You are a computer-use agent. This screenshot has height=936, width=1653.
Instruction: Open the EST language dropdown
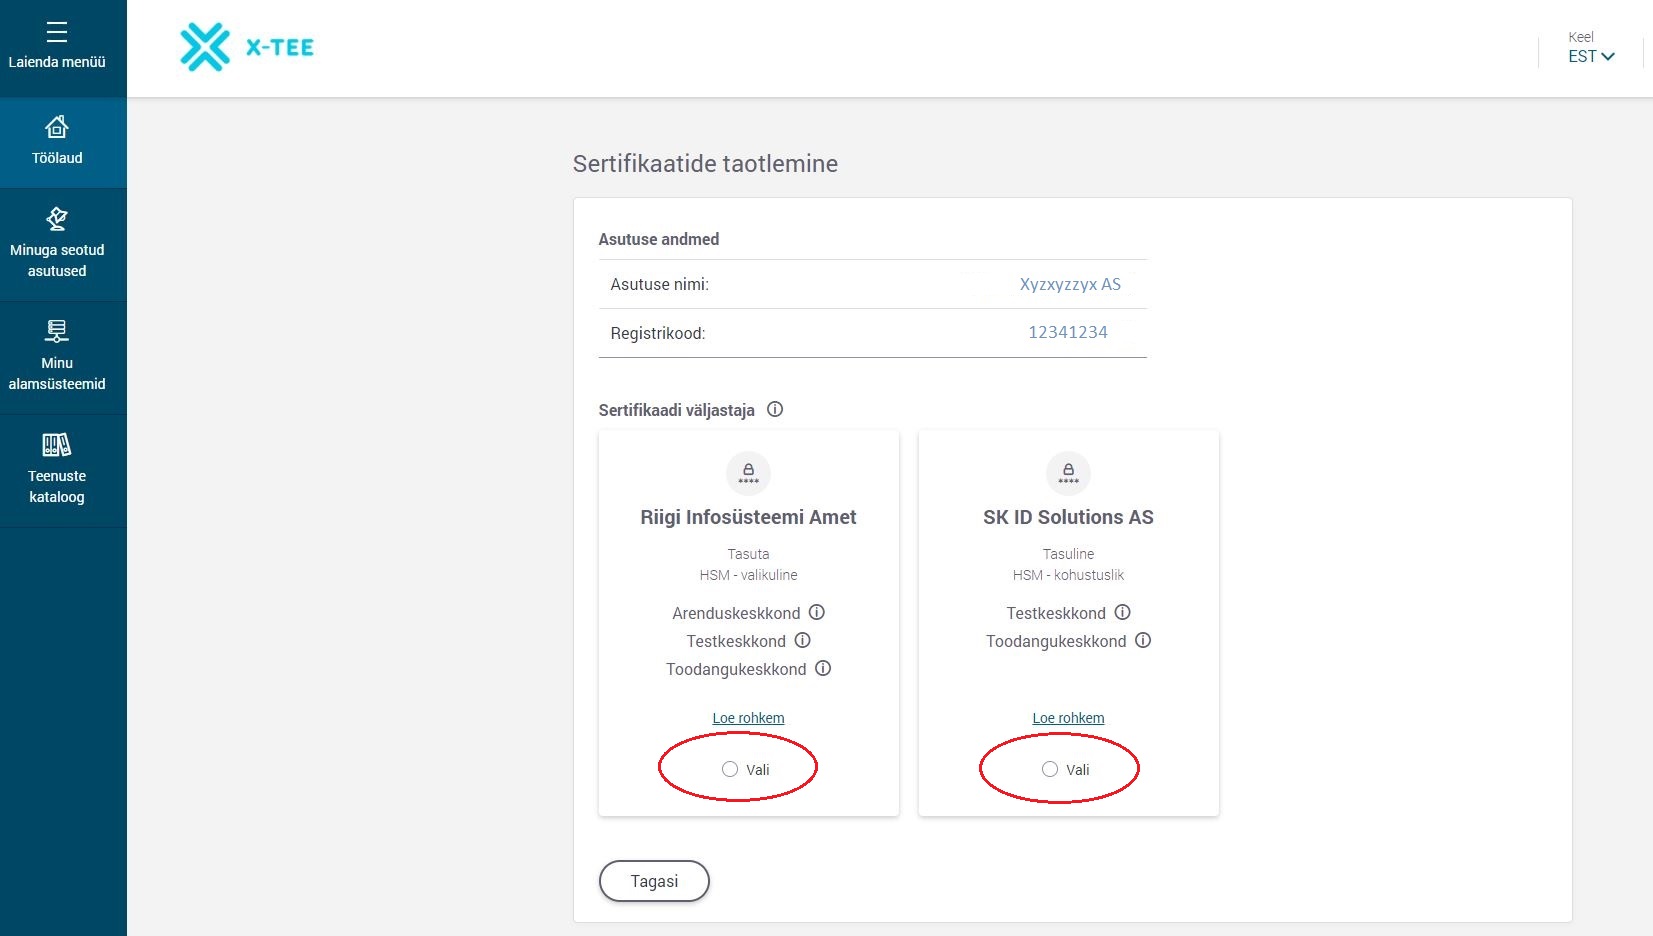point(1591,56)
